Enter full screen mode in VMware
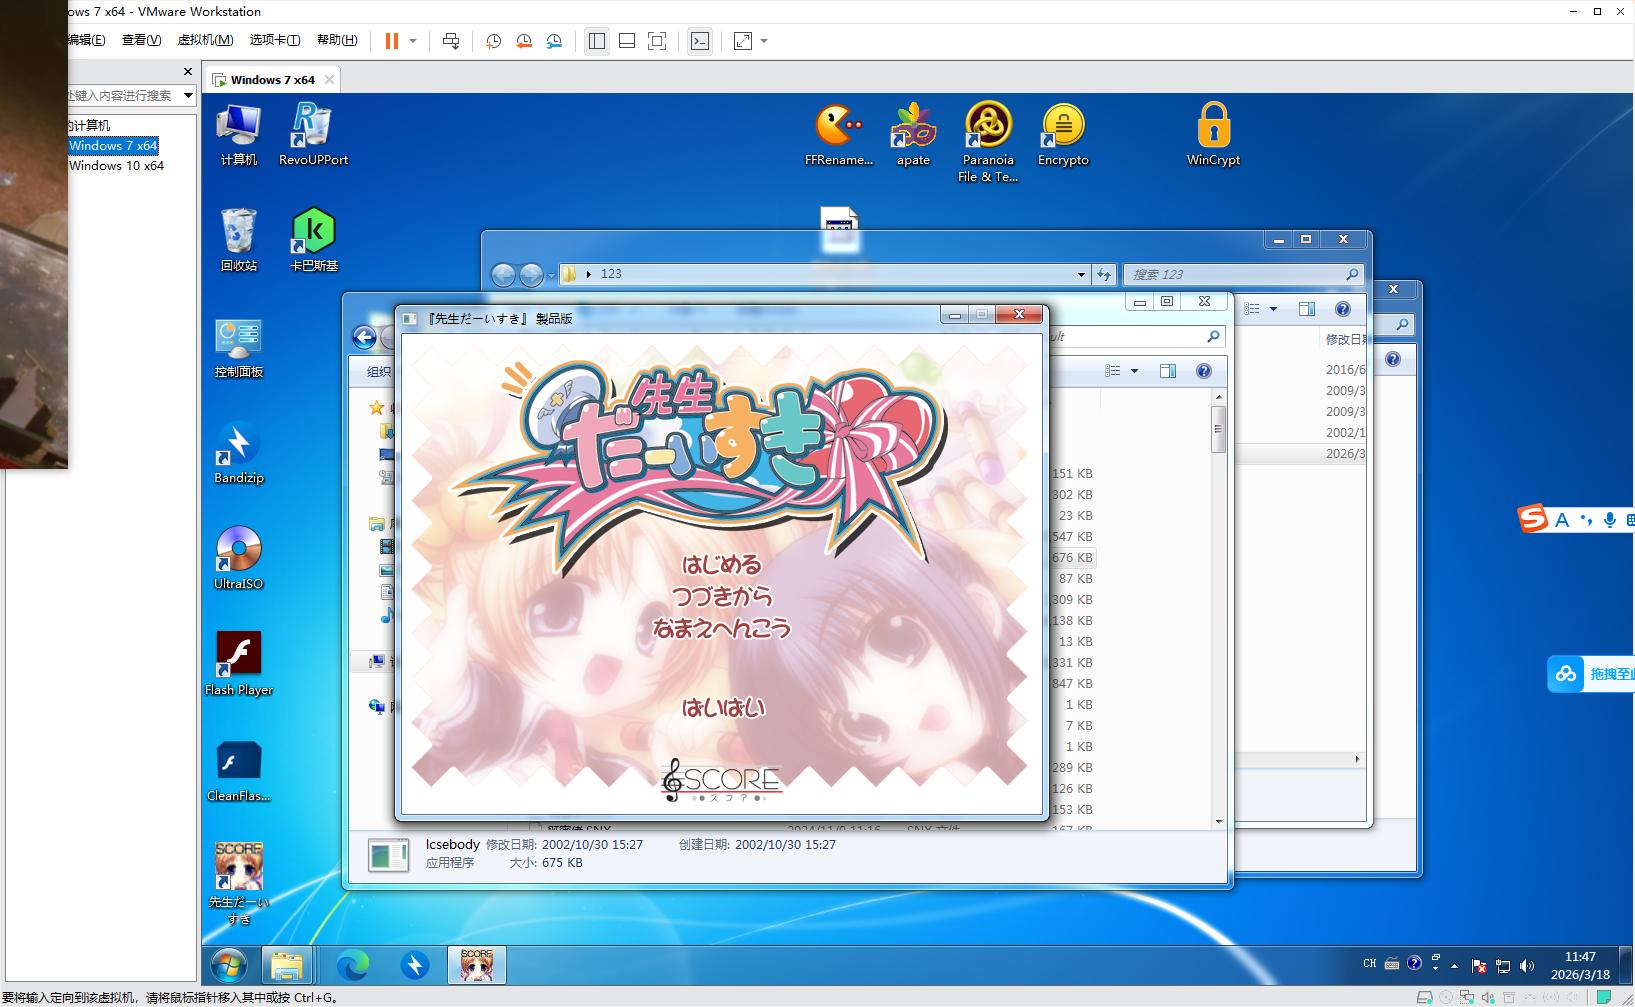 [657, 41]
